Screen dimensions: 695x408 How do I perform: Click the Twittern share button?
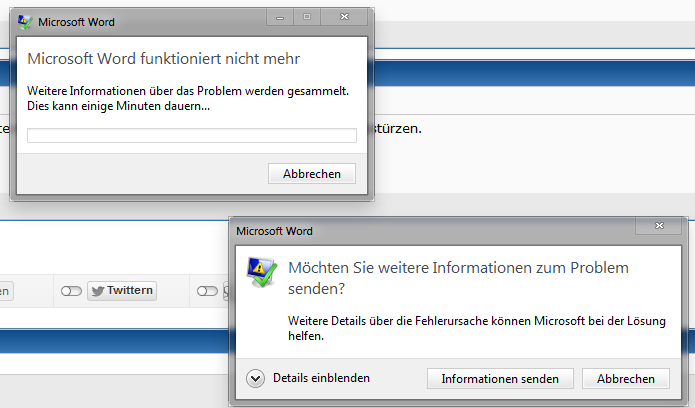[x=122, y=290]
